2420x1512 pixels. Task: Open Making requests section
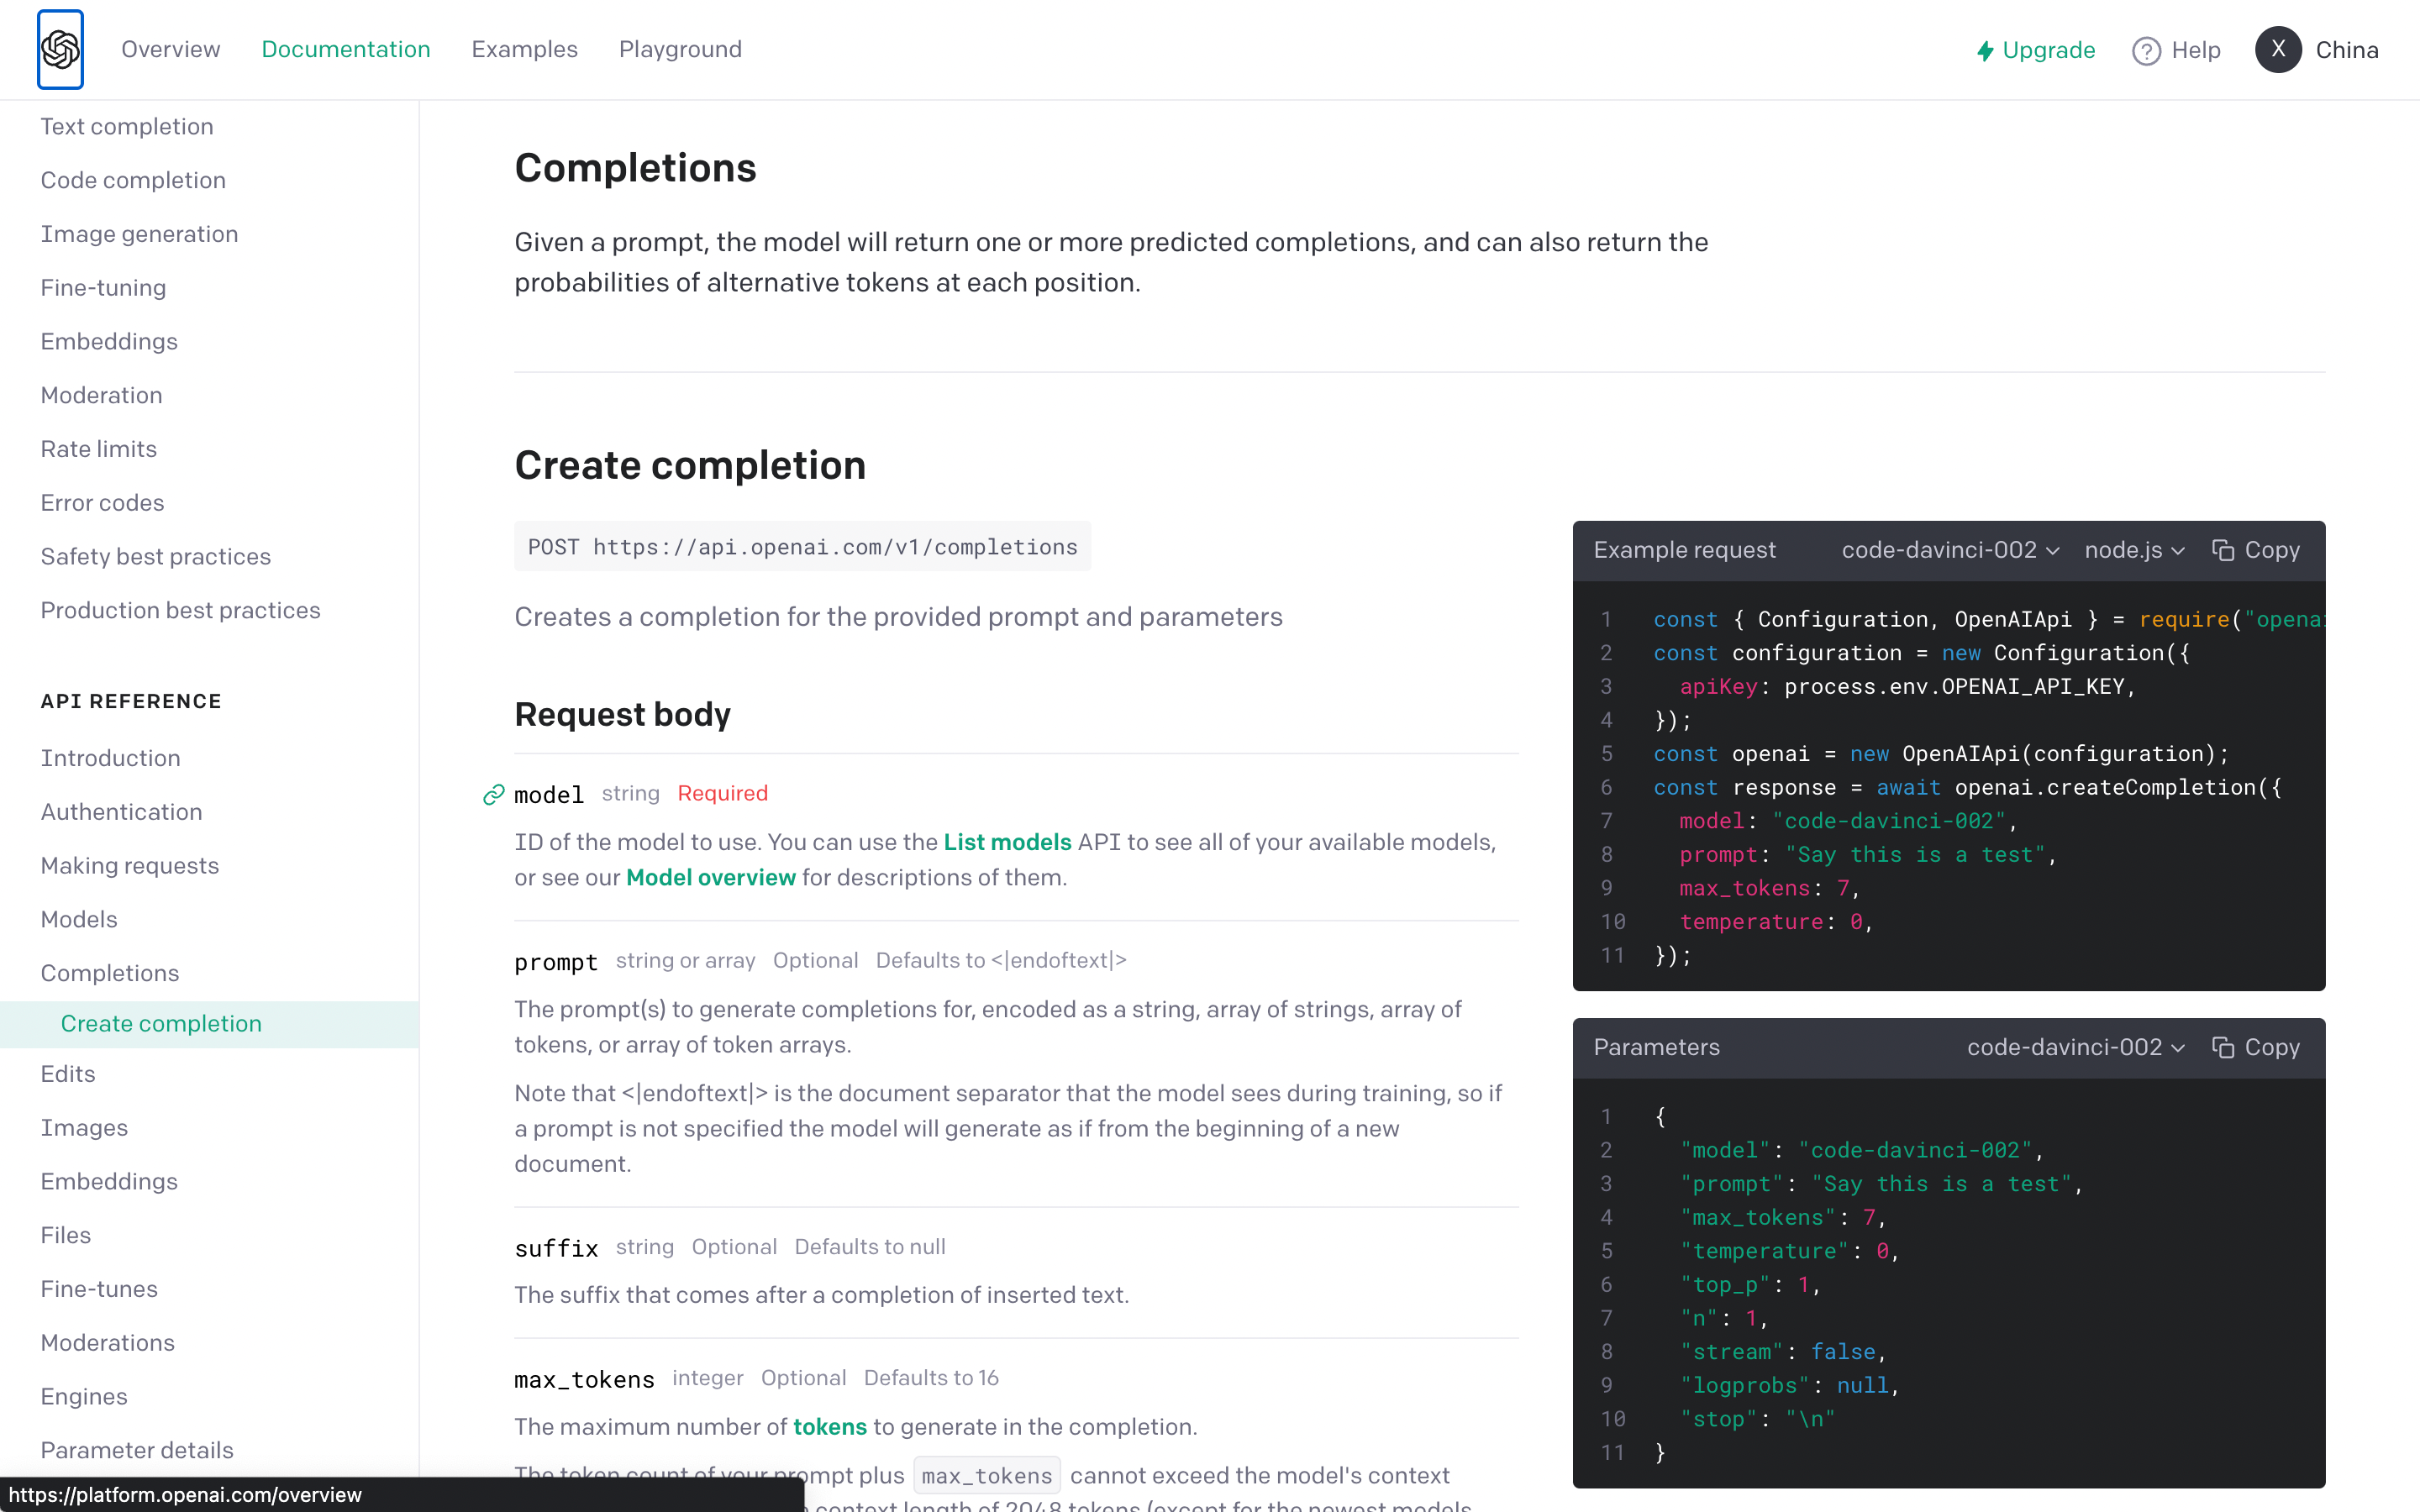point(129,866)
